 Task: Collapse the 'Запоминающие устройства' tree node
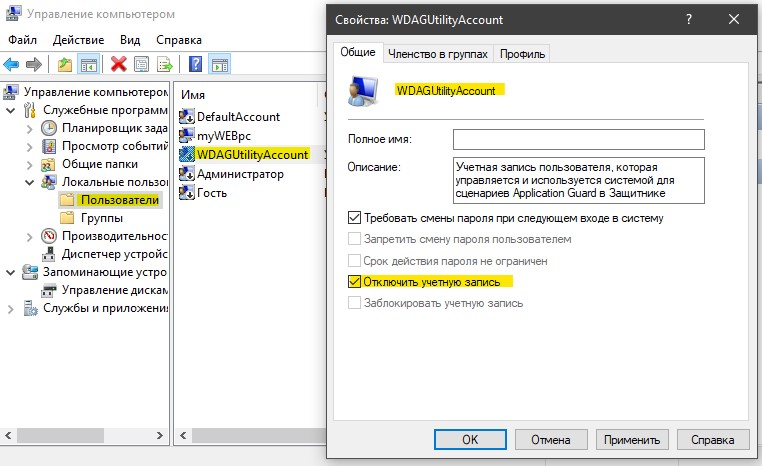point(10,273)
